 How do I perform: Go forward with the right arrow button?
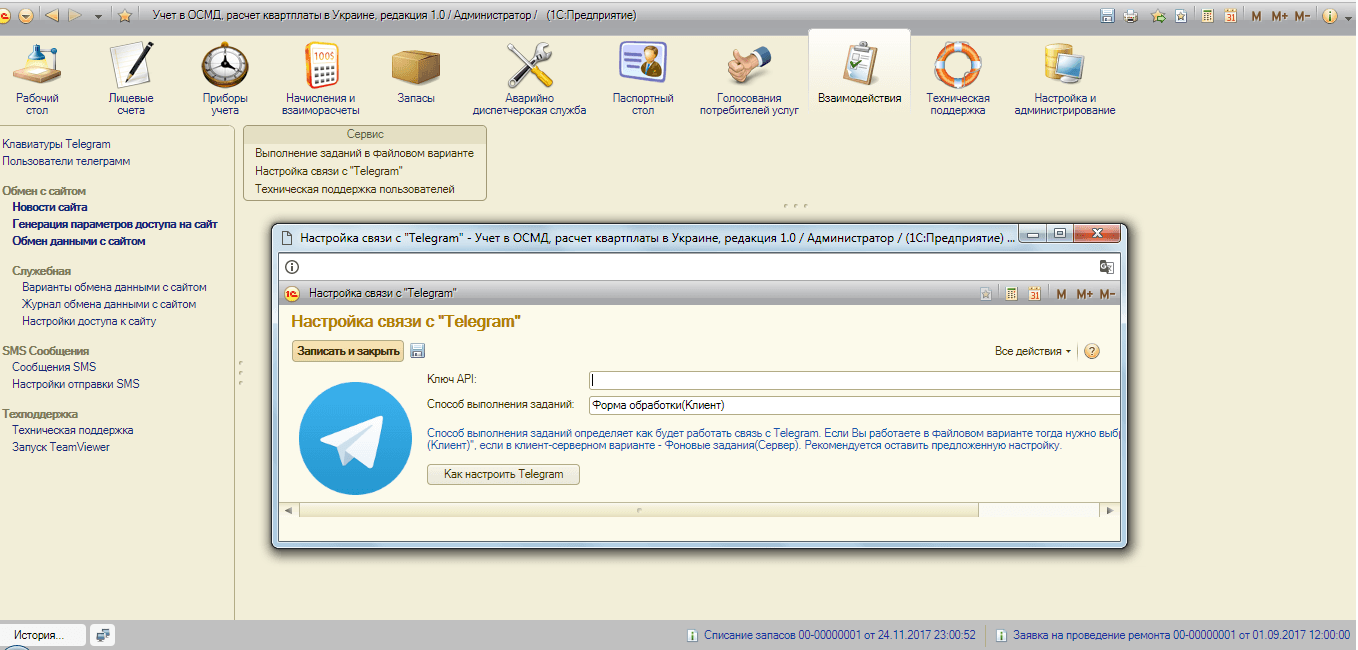coord(74,15)
